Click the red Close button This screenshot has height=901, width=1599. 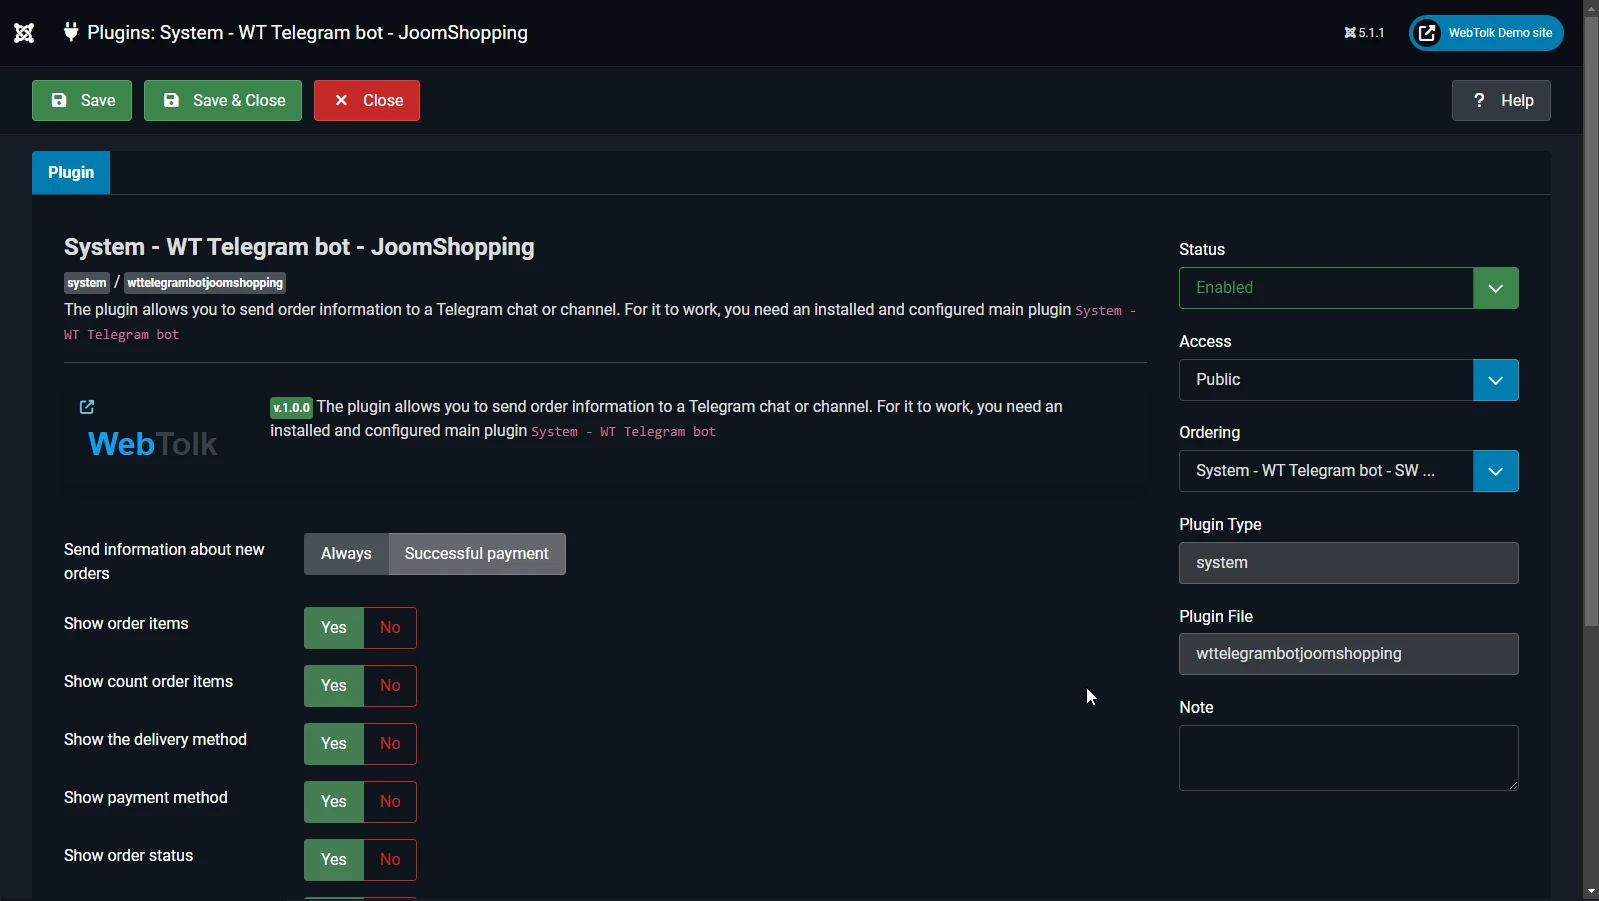coord(367,100)
